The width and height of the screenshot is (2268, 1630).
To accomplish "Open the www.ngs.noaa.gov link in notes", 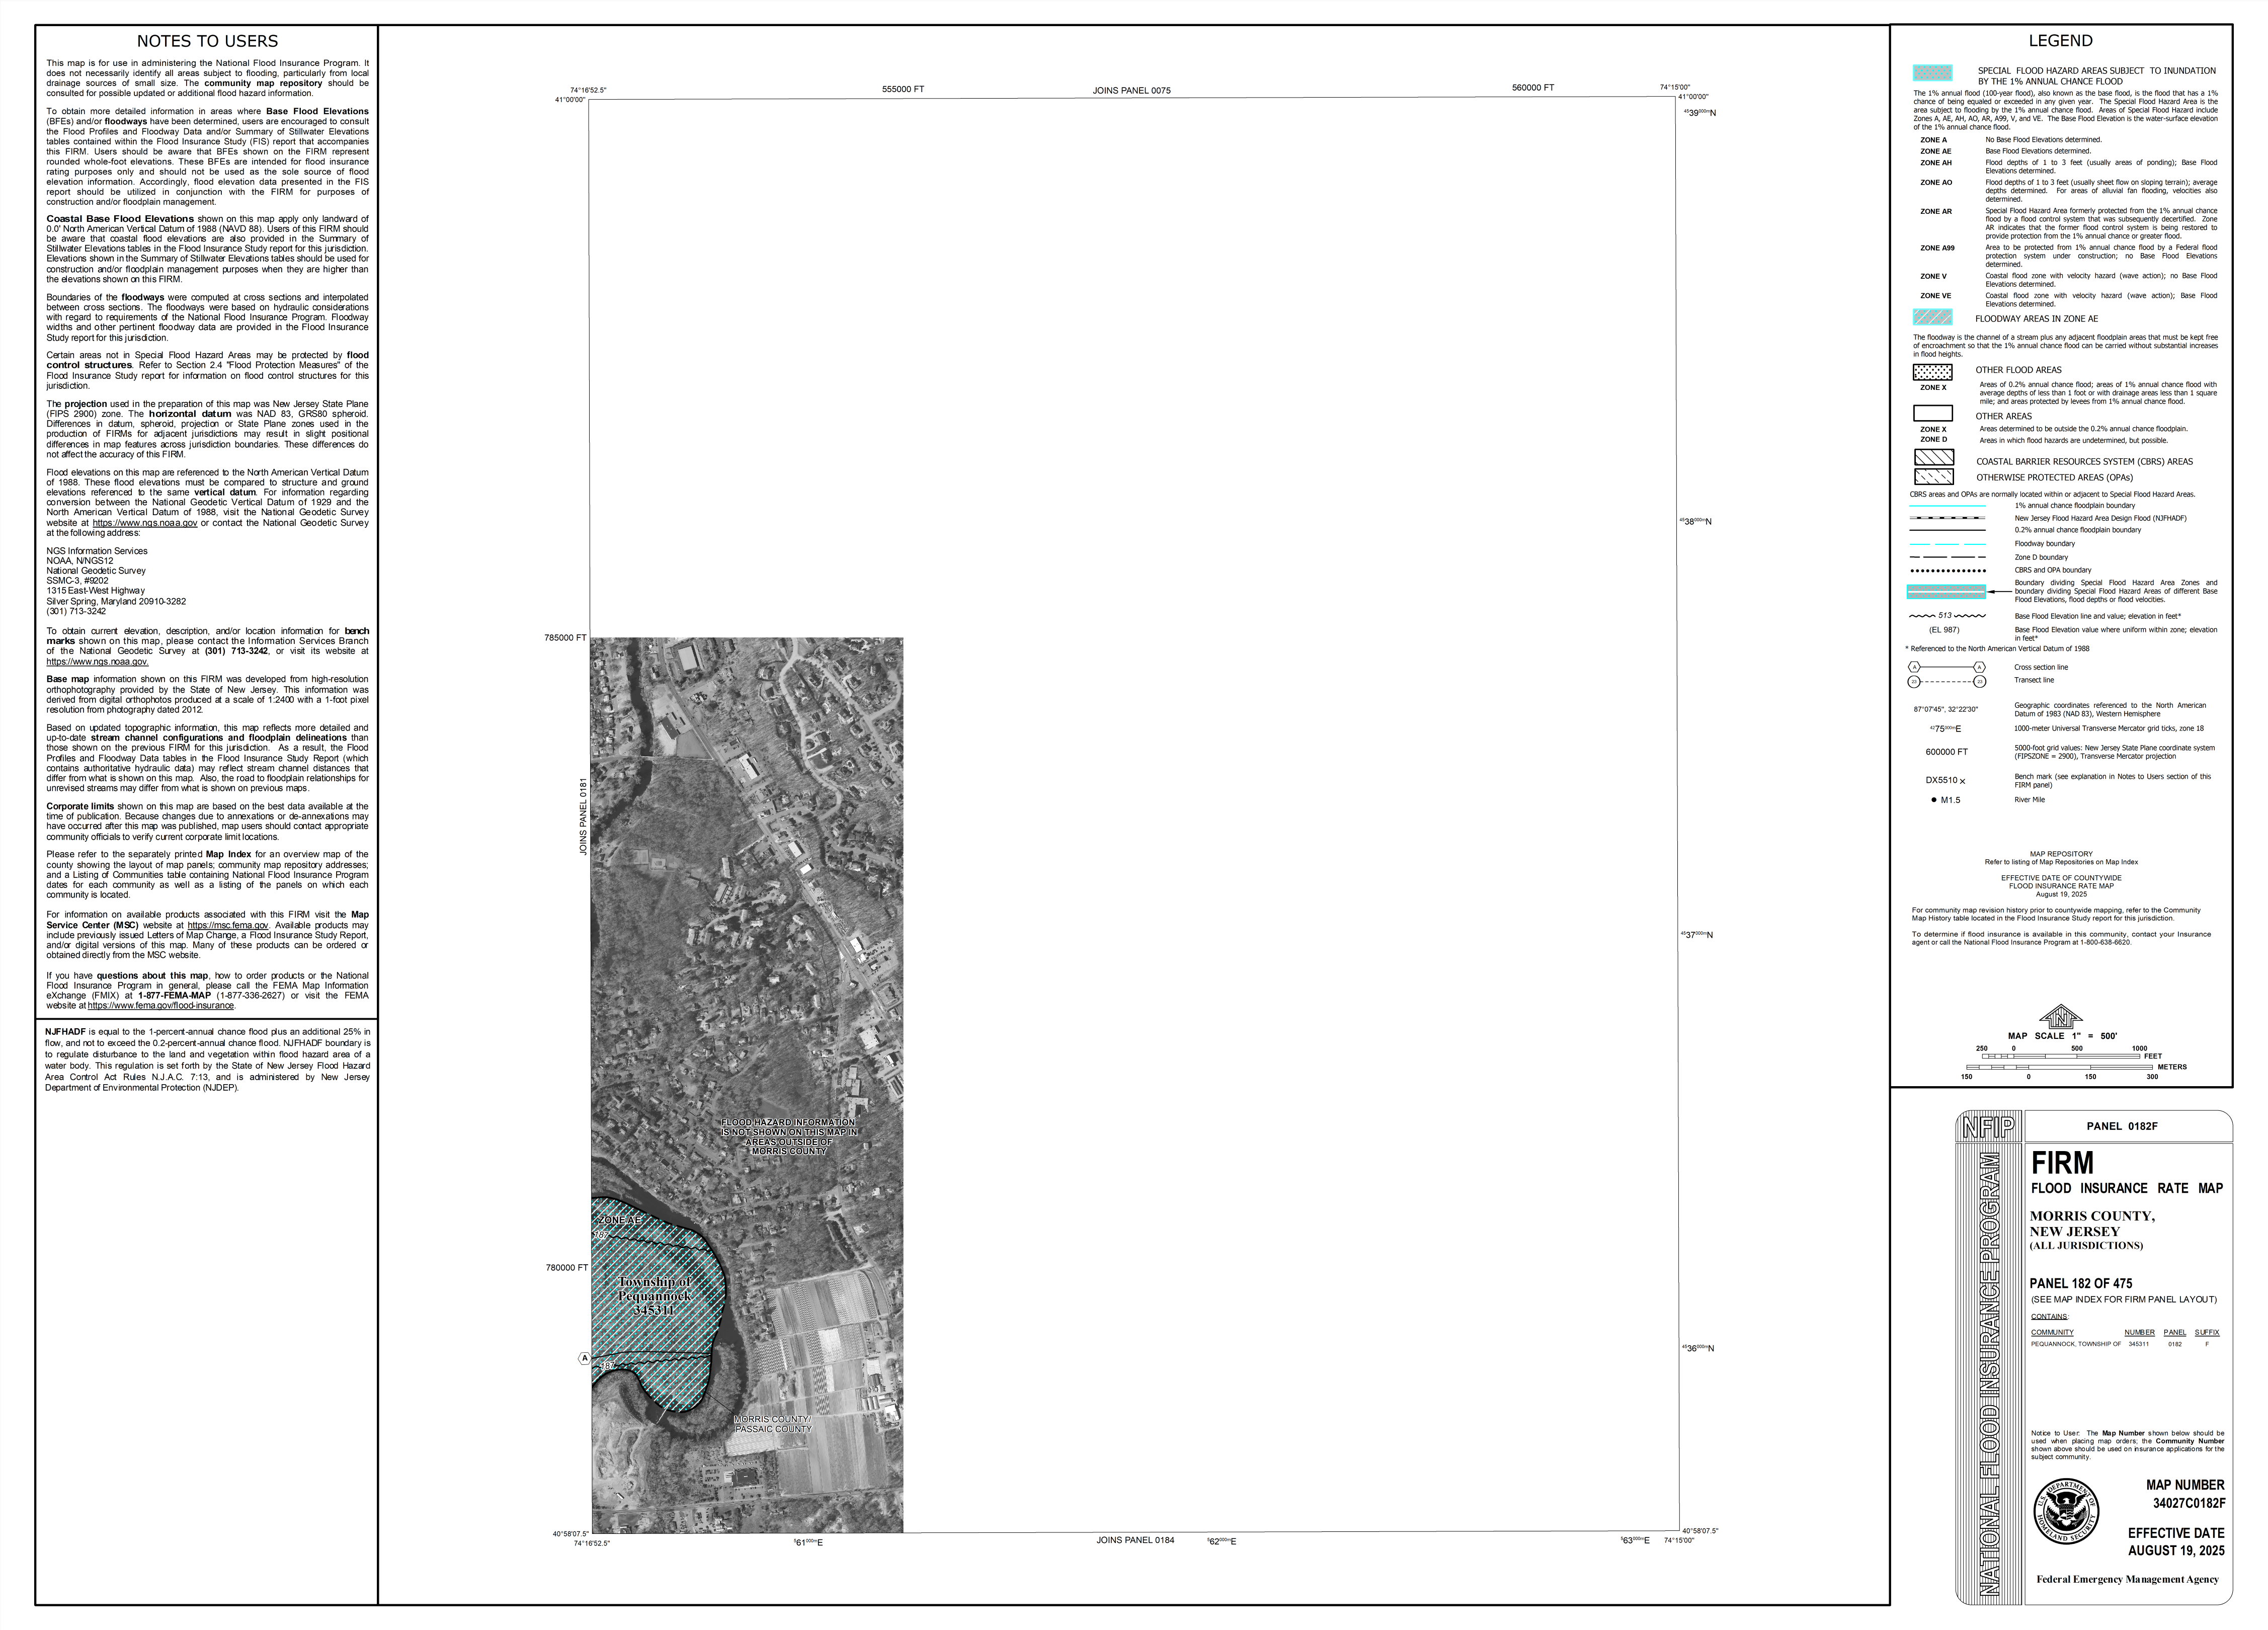I will (x=145, y=523).
